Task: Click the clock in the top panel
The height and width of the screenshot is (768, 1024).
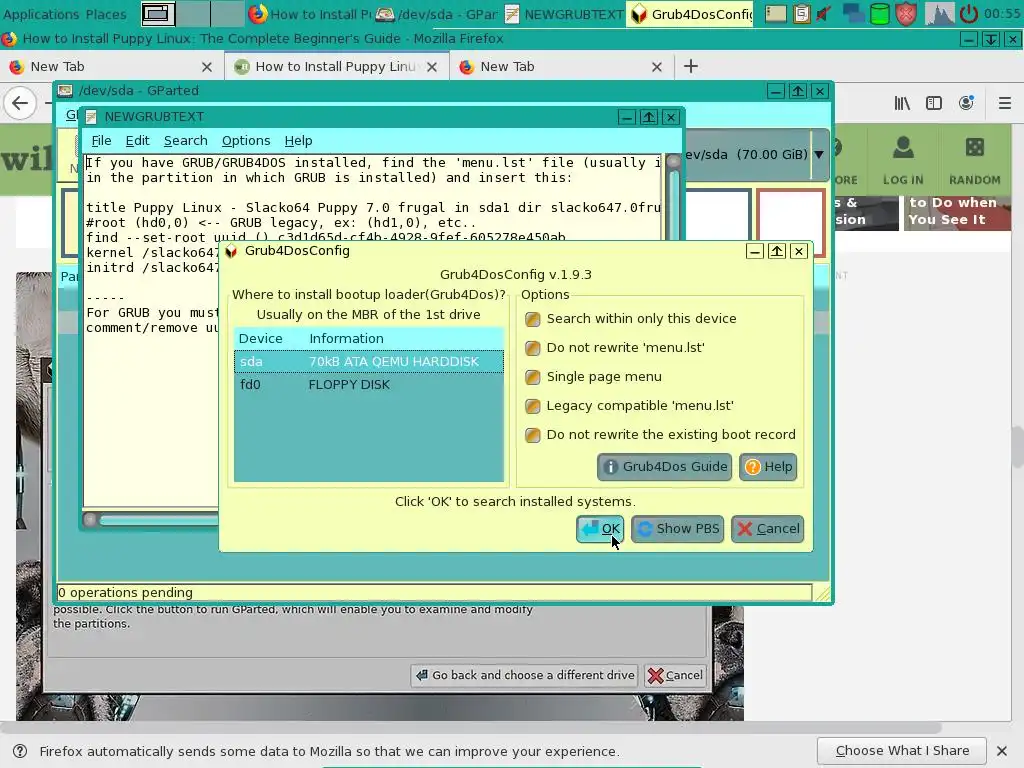Action: (1002, 14)
